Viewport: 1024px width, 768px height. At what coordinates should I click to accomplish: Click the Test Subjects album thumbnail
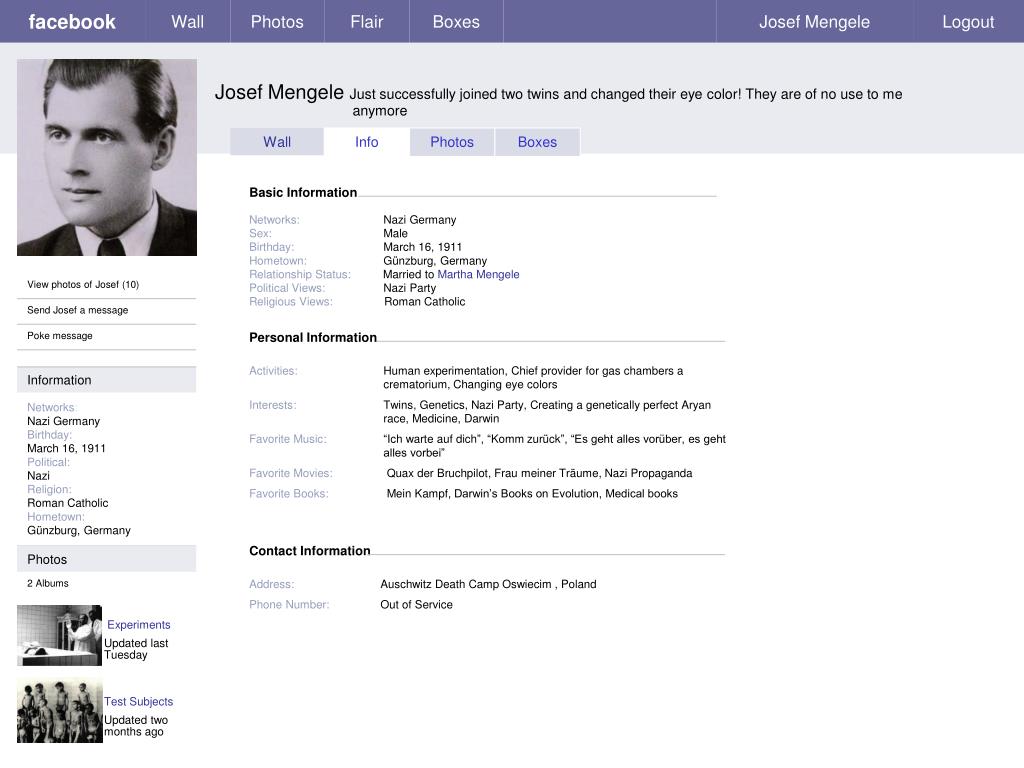pyautogui.click(x=59, y=711)
